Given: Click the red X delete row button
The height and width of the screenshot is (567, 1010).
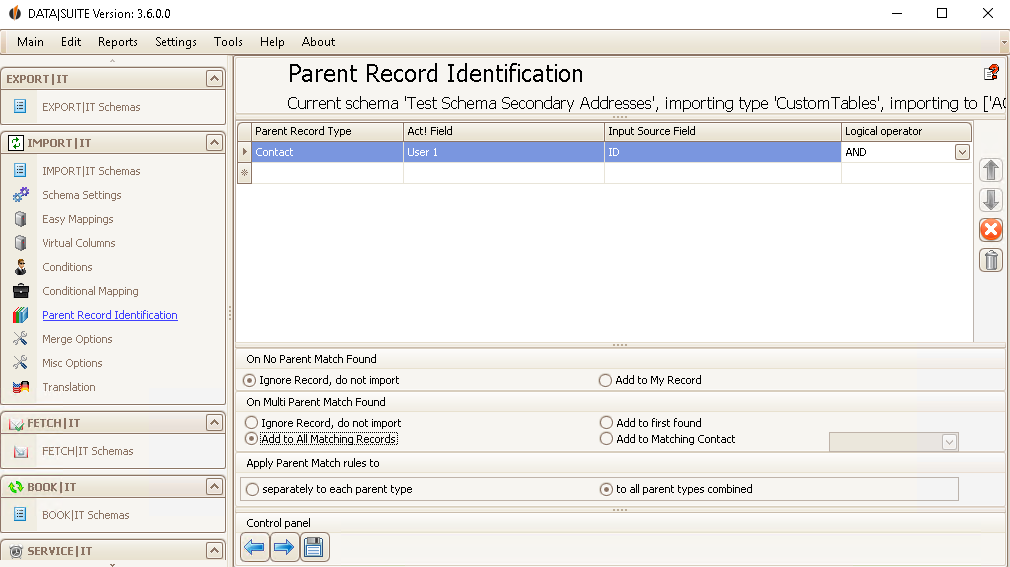Looking at the screenshot, I should click(x=991, y=230).
